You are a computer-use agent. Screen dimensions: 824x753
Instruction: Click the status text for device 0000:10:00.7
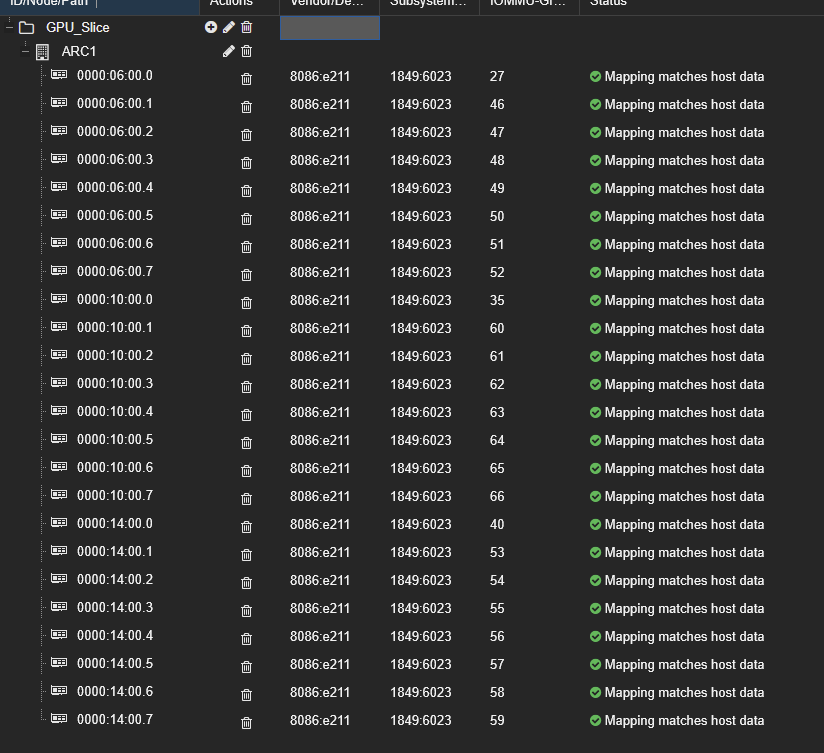click(x=684, y=496)
